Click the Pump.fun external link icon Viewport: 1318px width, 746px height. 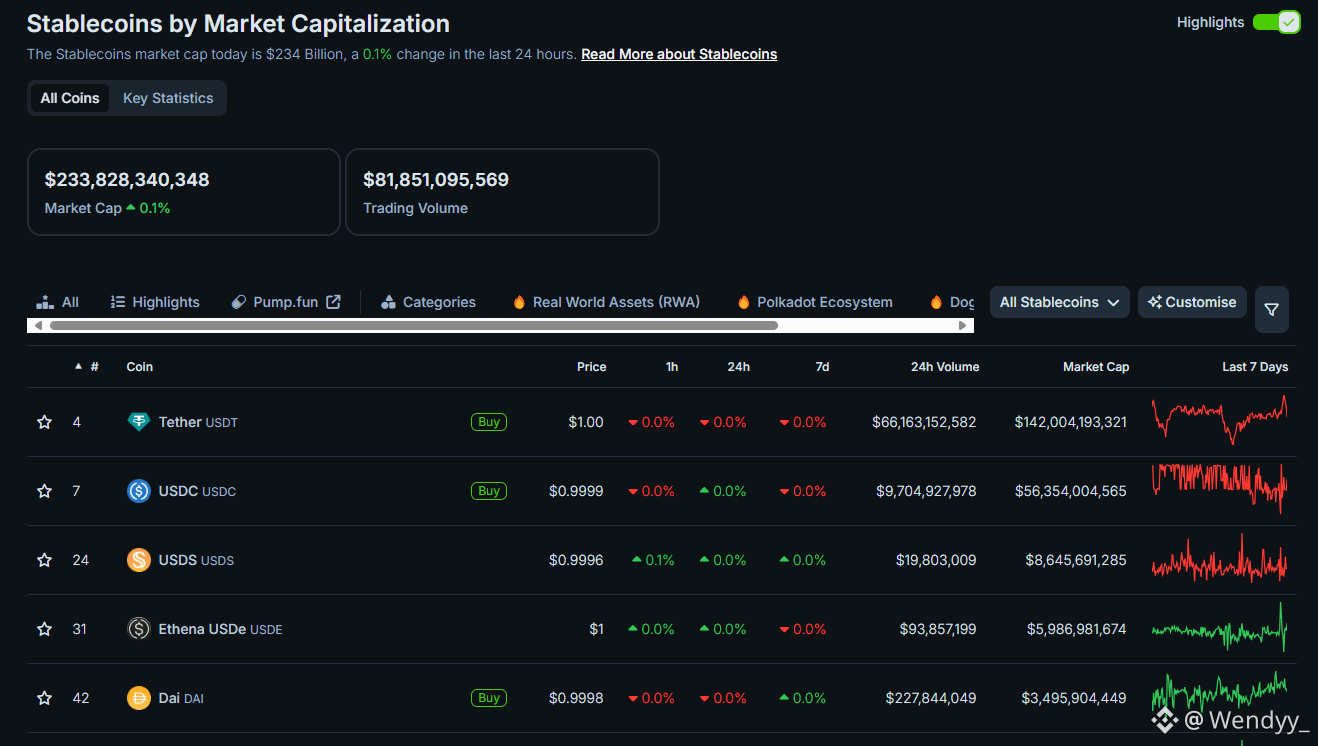[334, 302]
